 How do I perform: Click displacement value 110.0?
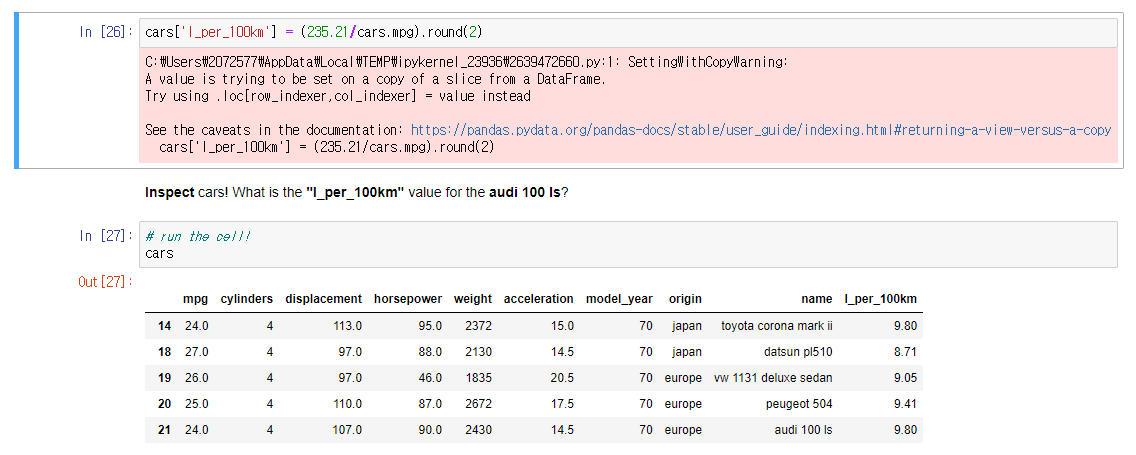pos(347,404)
